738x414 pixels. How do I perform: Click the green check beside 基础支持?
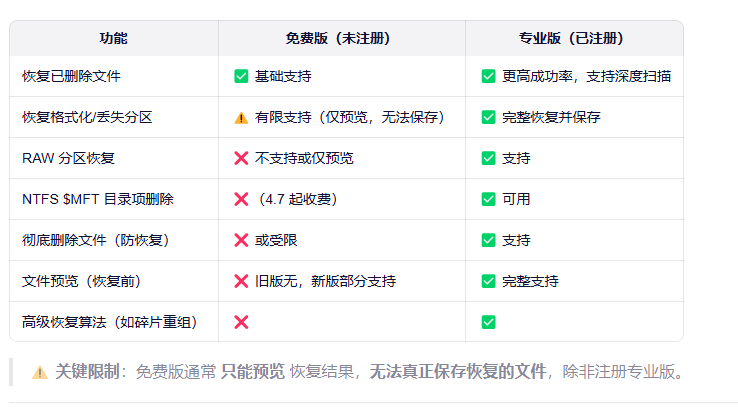point(241,76)
